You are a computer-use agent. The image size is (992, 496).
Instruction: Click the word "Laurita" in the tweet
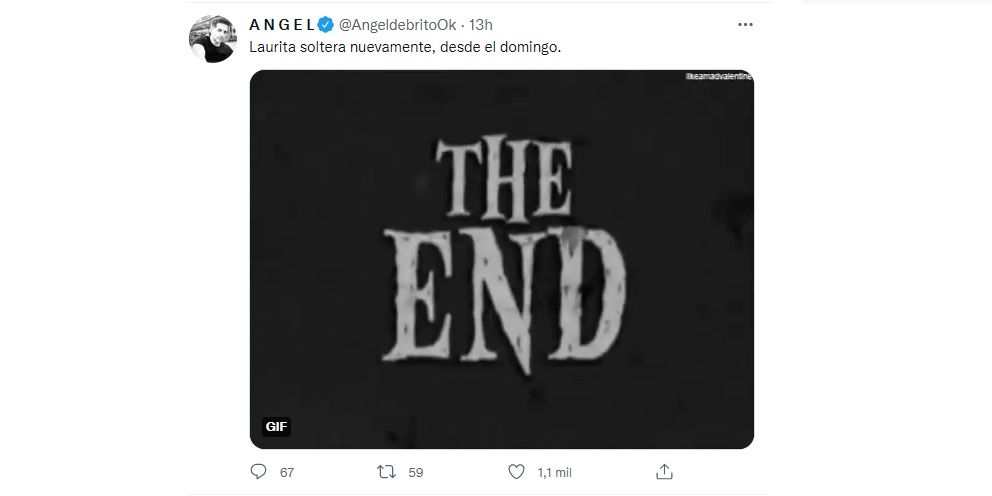273,47
